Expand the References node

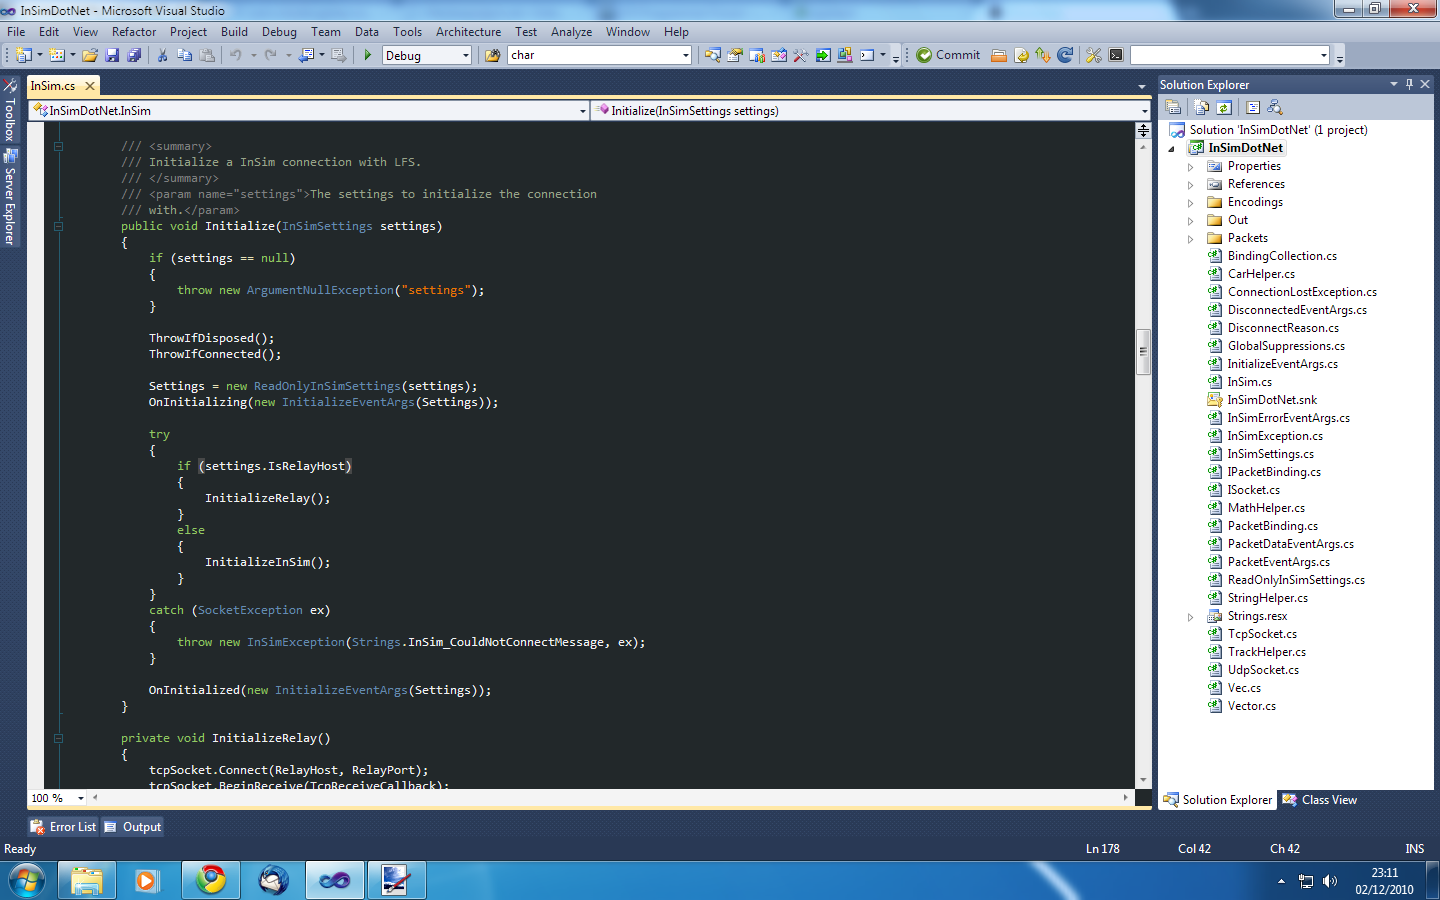(1190, 185)
